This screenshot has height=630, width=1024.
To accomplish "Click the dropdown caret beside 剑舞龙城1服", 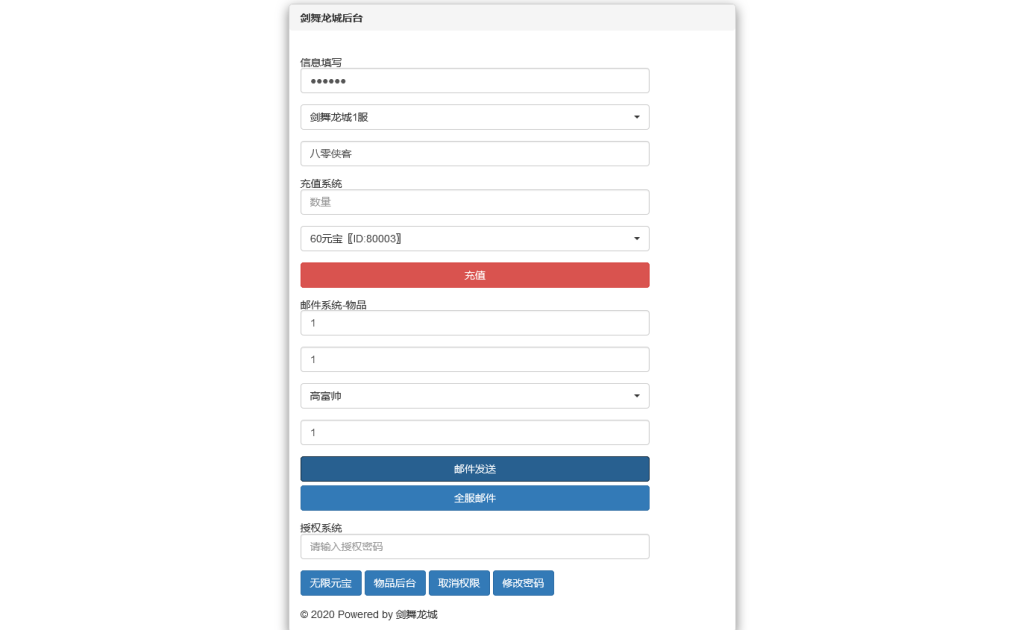I will pyautogui.click(x=637, y=117).
